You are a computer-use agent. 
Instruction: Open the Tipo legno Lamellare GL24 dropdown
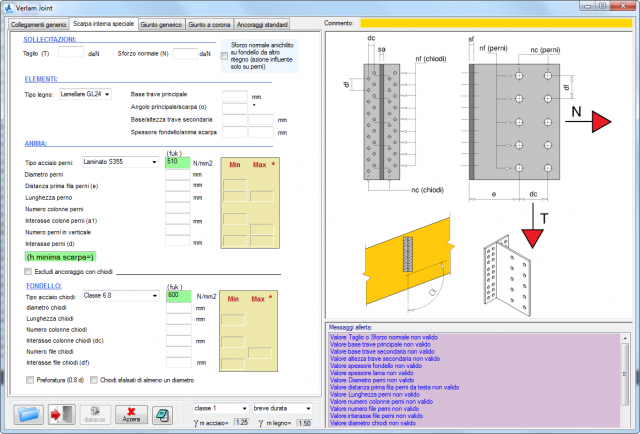(x=87, y=94)
